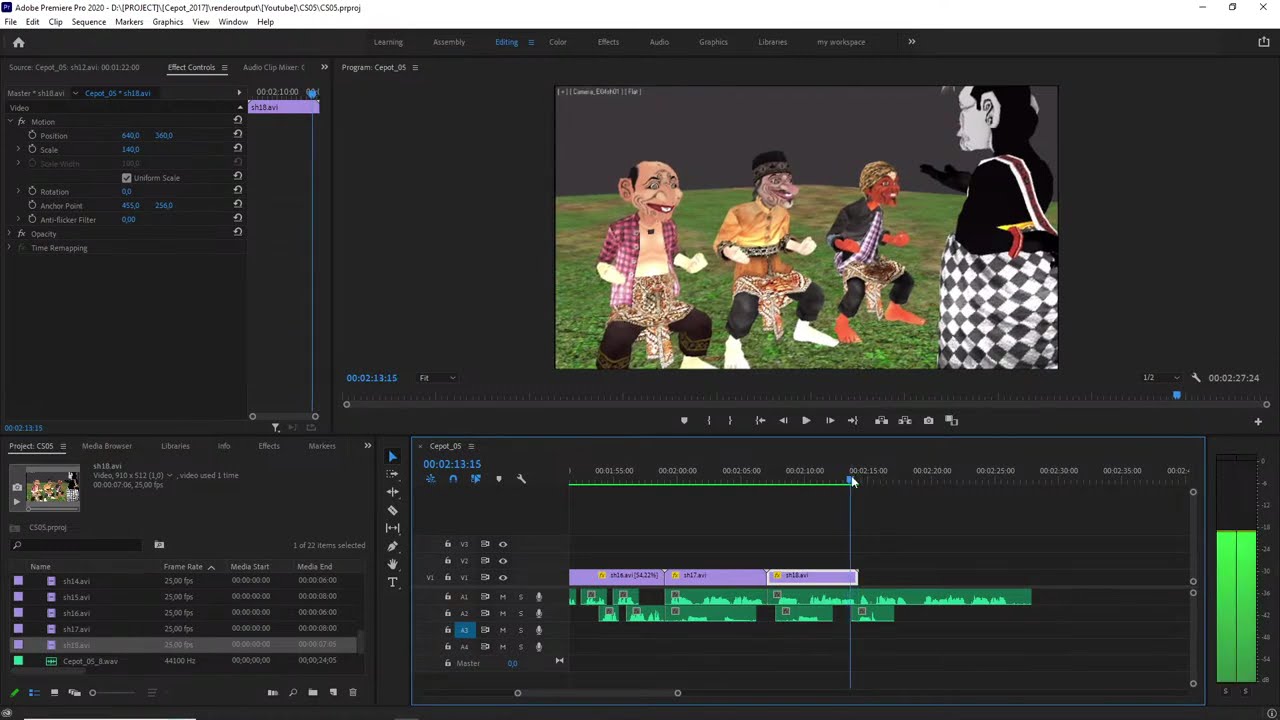Open playback resolution 1/2 dropdown
Image resolution: width=1280 pixels, height=720 pixels.
click(x=1161, y=378)
